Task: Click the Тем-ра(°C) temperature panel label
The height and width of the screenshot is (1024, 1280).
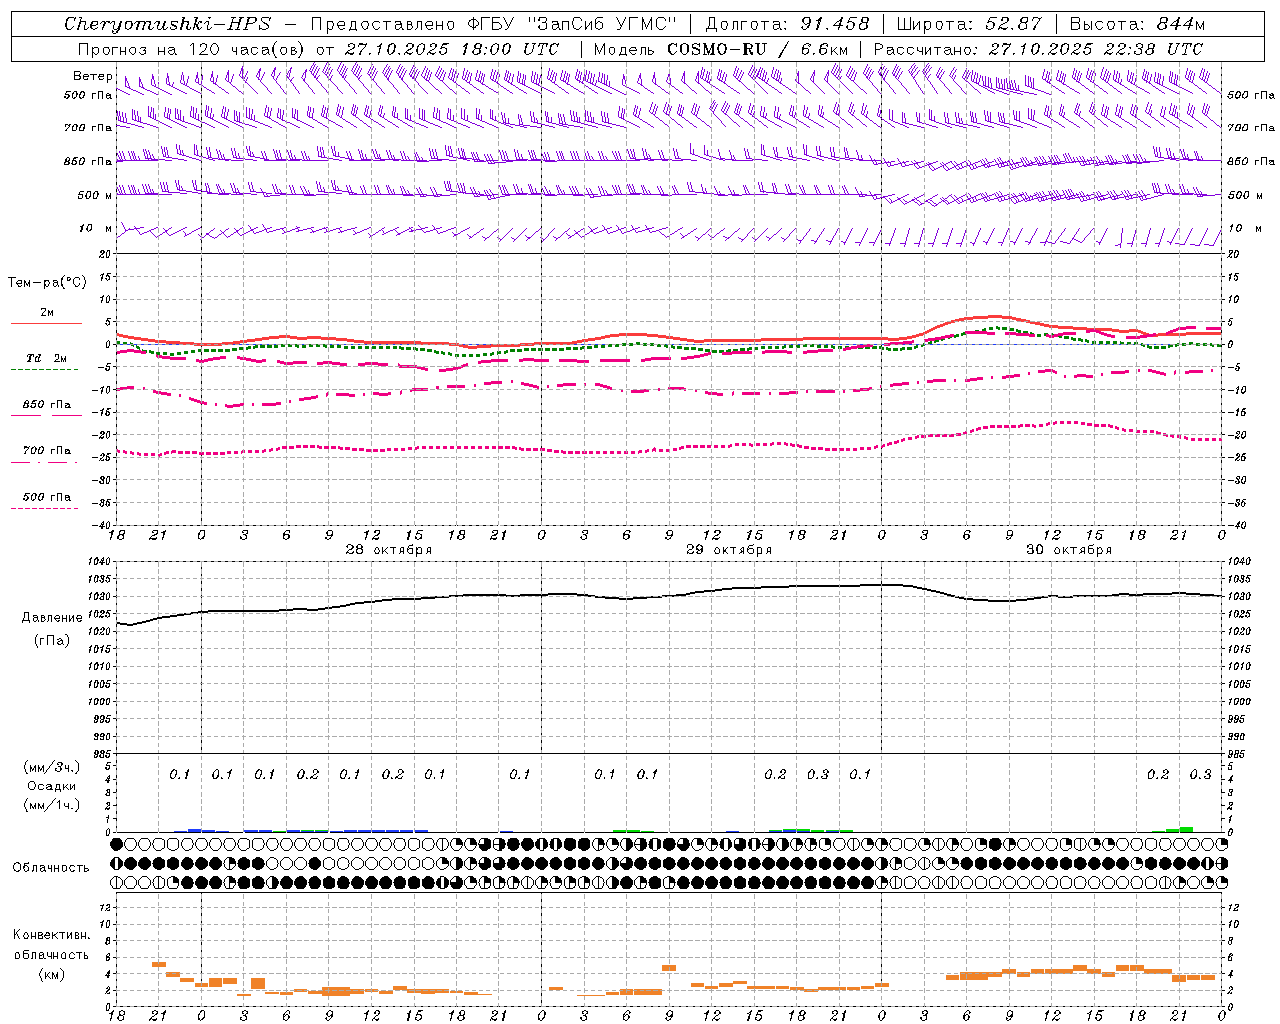Action: tap(47, 283)
